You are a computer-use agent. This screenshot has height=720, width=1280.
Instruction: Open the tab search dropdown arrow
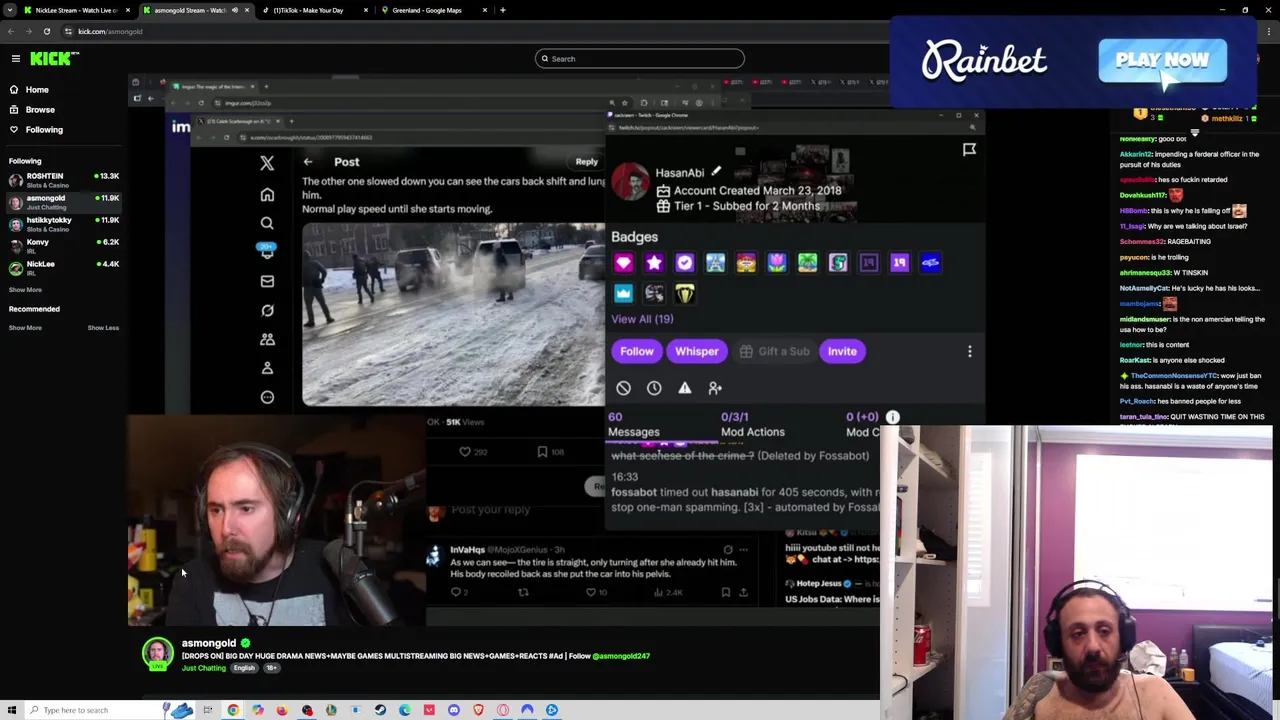10,10
